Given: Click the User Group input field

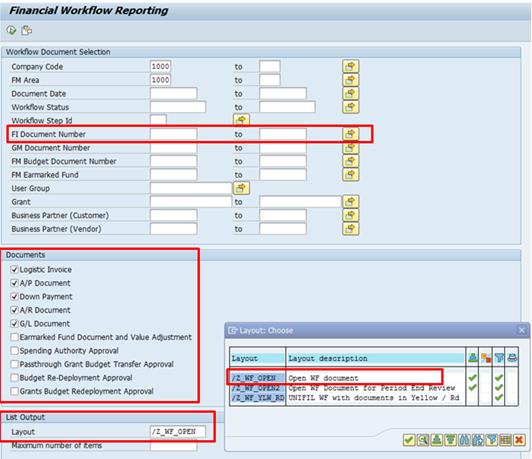Looking at the screenshot, I should pos(191,188).
